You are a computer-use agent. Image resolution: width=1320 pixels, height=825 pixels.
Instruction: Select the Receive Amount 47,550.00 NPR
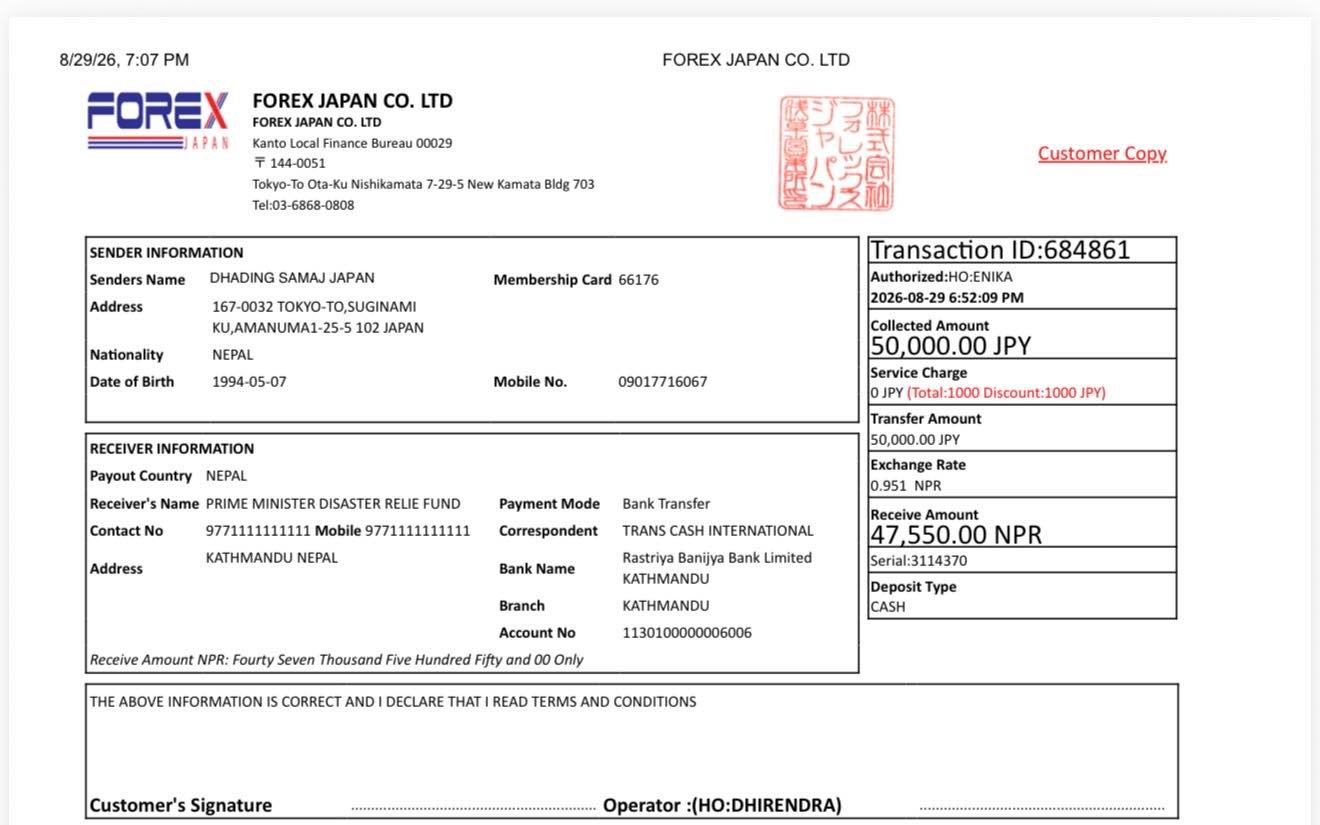click(x=956, y=535)
